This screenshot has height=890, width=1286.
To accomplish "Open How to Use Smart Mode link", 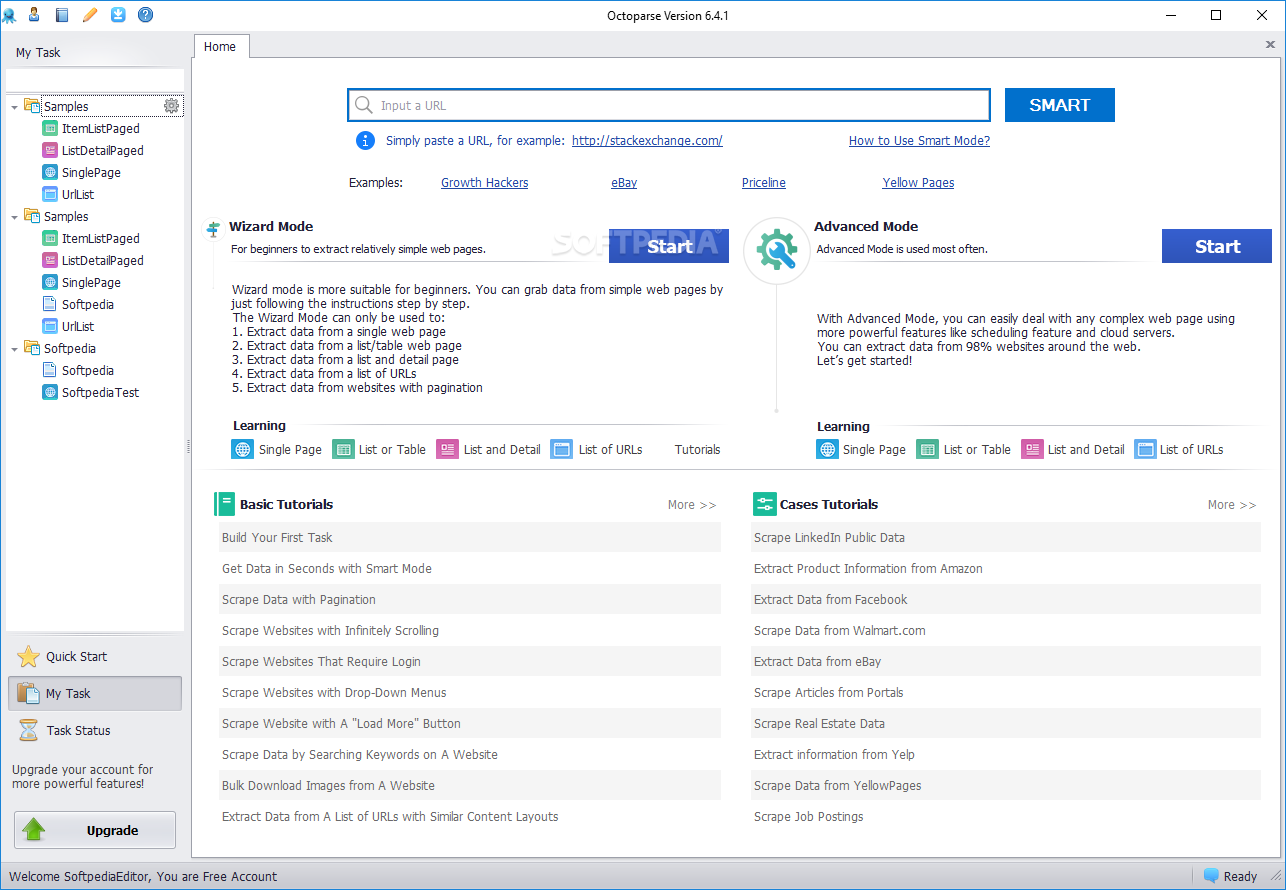I will point(919,141).
